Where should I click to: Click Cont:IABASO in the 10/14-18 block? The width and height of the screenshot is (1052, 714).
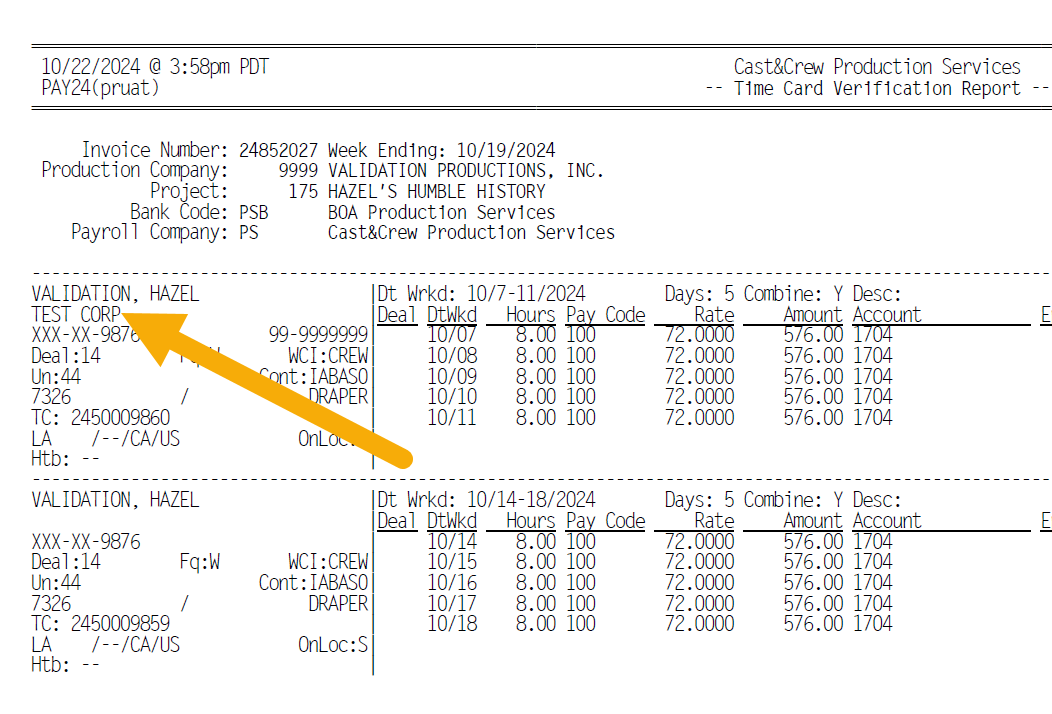pos(314,582)
